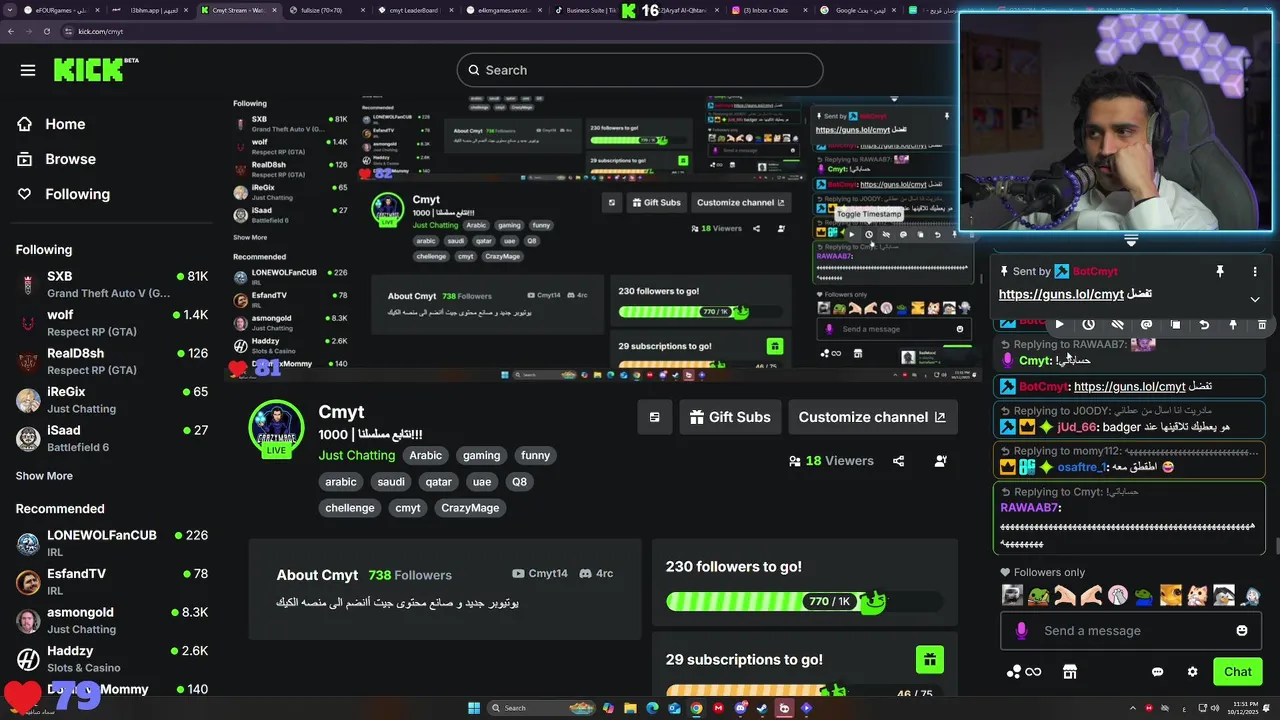Expand the pinned message chevron
The height and width of the screenshot is (720, 1280).
pyautogui.click(x=1255, y=299)
